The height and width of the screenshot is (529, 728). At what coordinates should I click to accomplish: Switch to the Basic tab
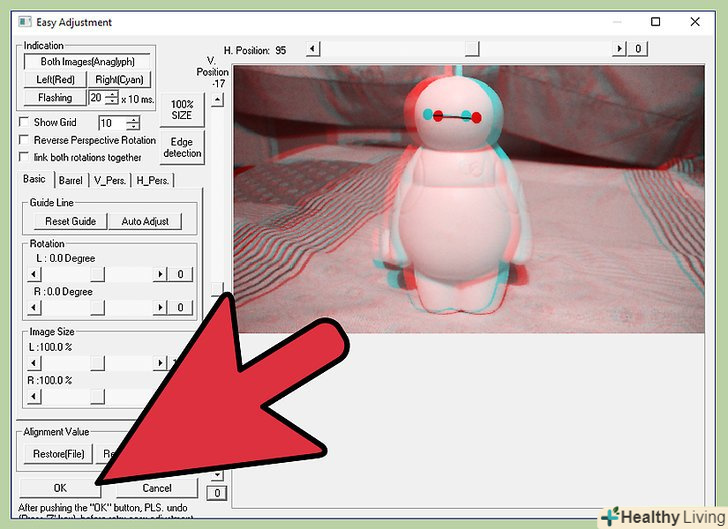tap(35, 179)
